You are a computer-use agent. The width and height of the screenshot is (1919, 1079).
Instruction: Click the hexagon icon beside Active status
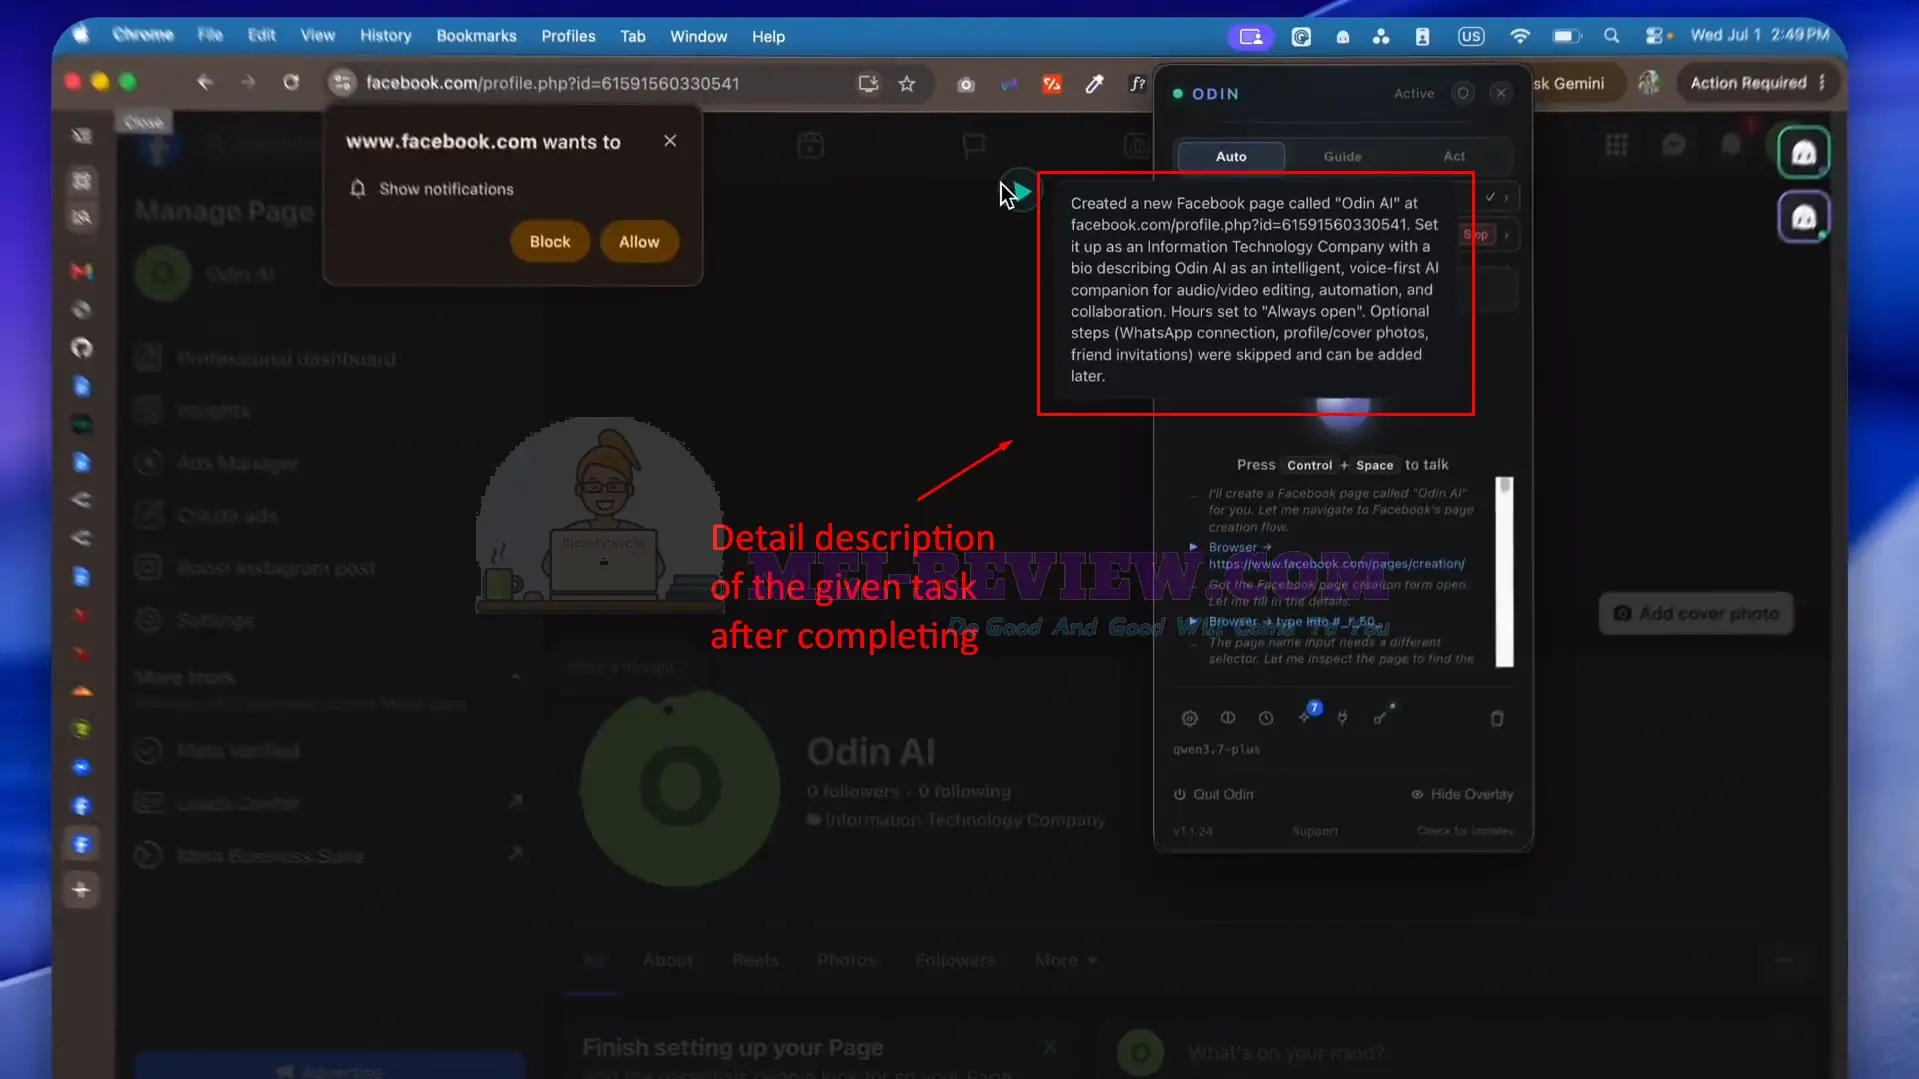1463,93
